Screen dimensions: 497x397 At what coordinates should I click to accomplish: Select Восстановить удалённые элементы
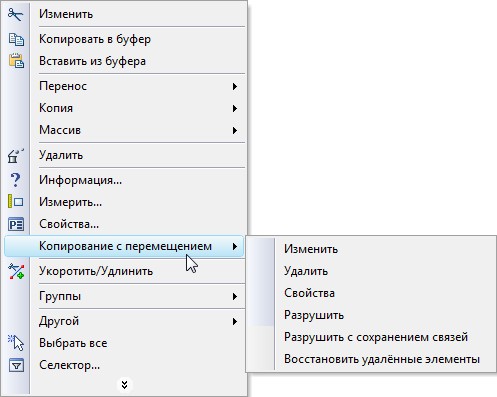[x=382, y=359]
